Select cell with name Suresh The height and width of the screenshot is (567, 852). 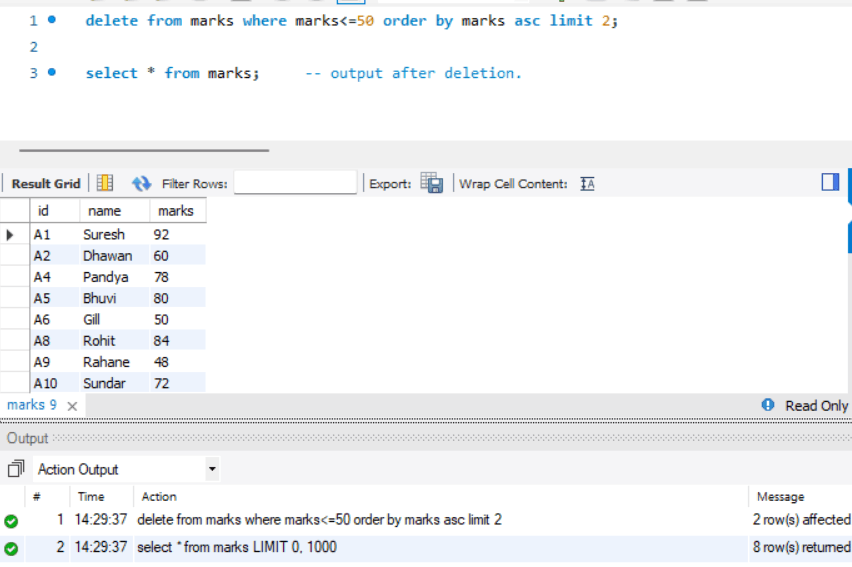115,234
